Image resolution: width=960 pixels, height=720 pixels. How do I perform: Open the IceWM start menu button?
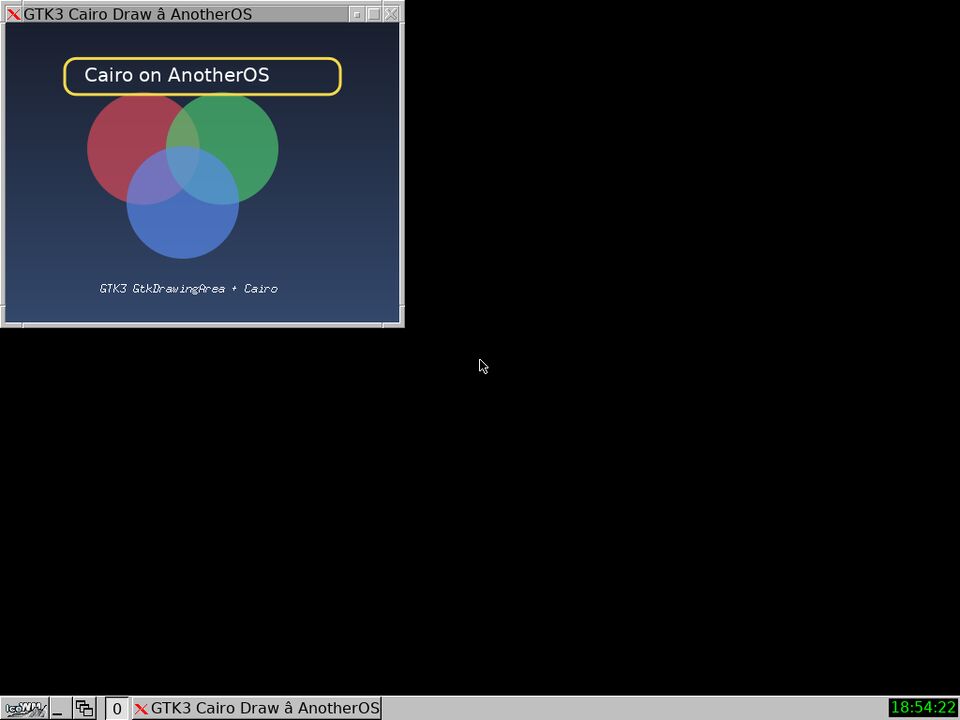(24, 708)
